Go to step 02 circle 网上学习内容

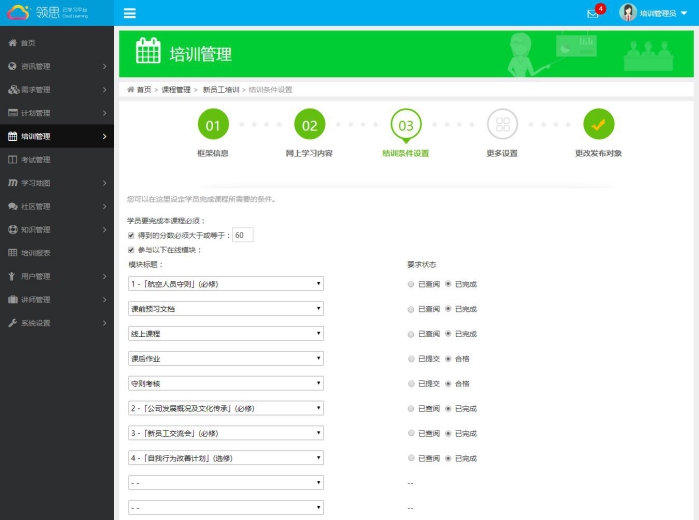click(309, 124)
